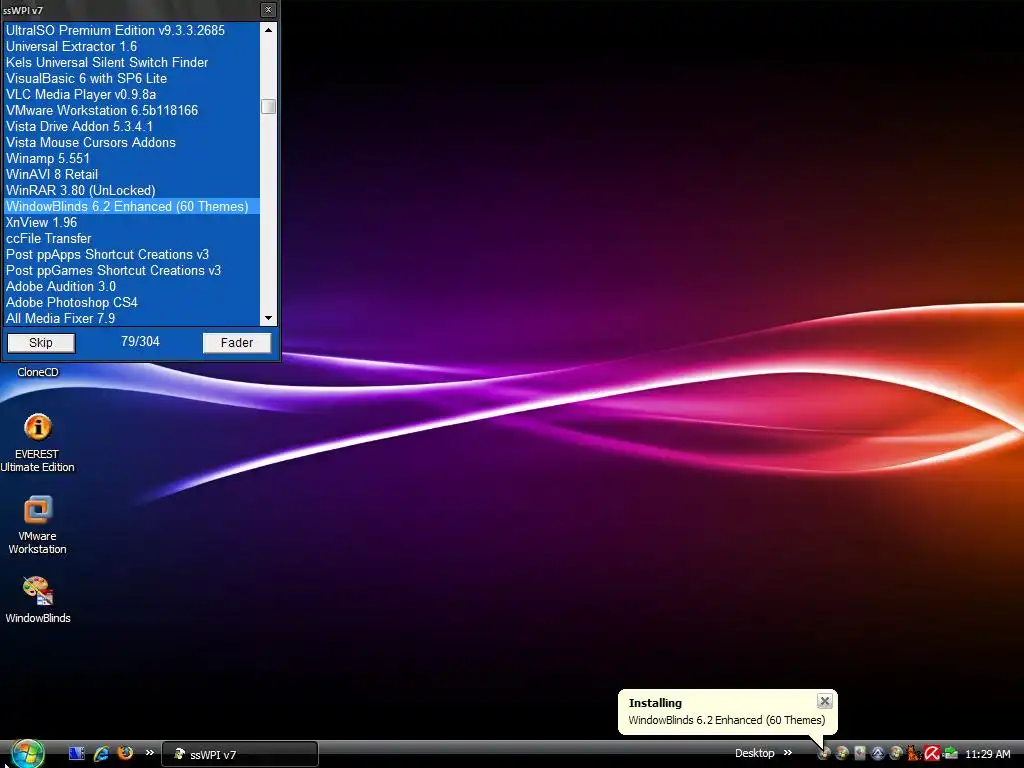The width and height of the screenshot is (1024, 768).
Task: Click the list scrollbar down arrow
Action: (268, 318)
